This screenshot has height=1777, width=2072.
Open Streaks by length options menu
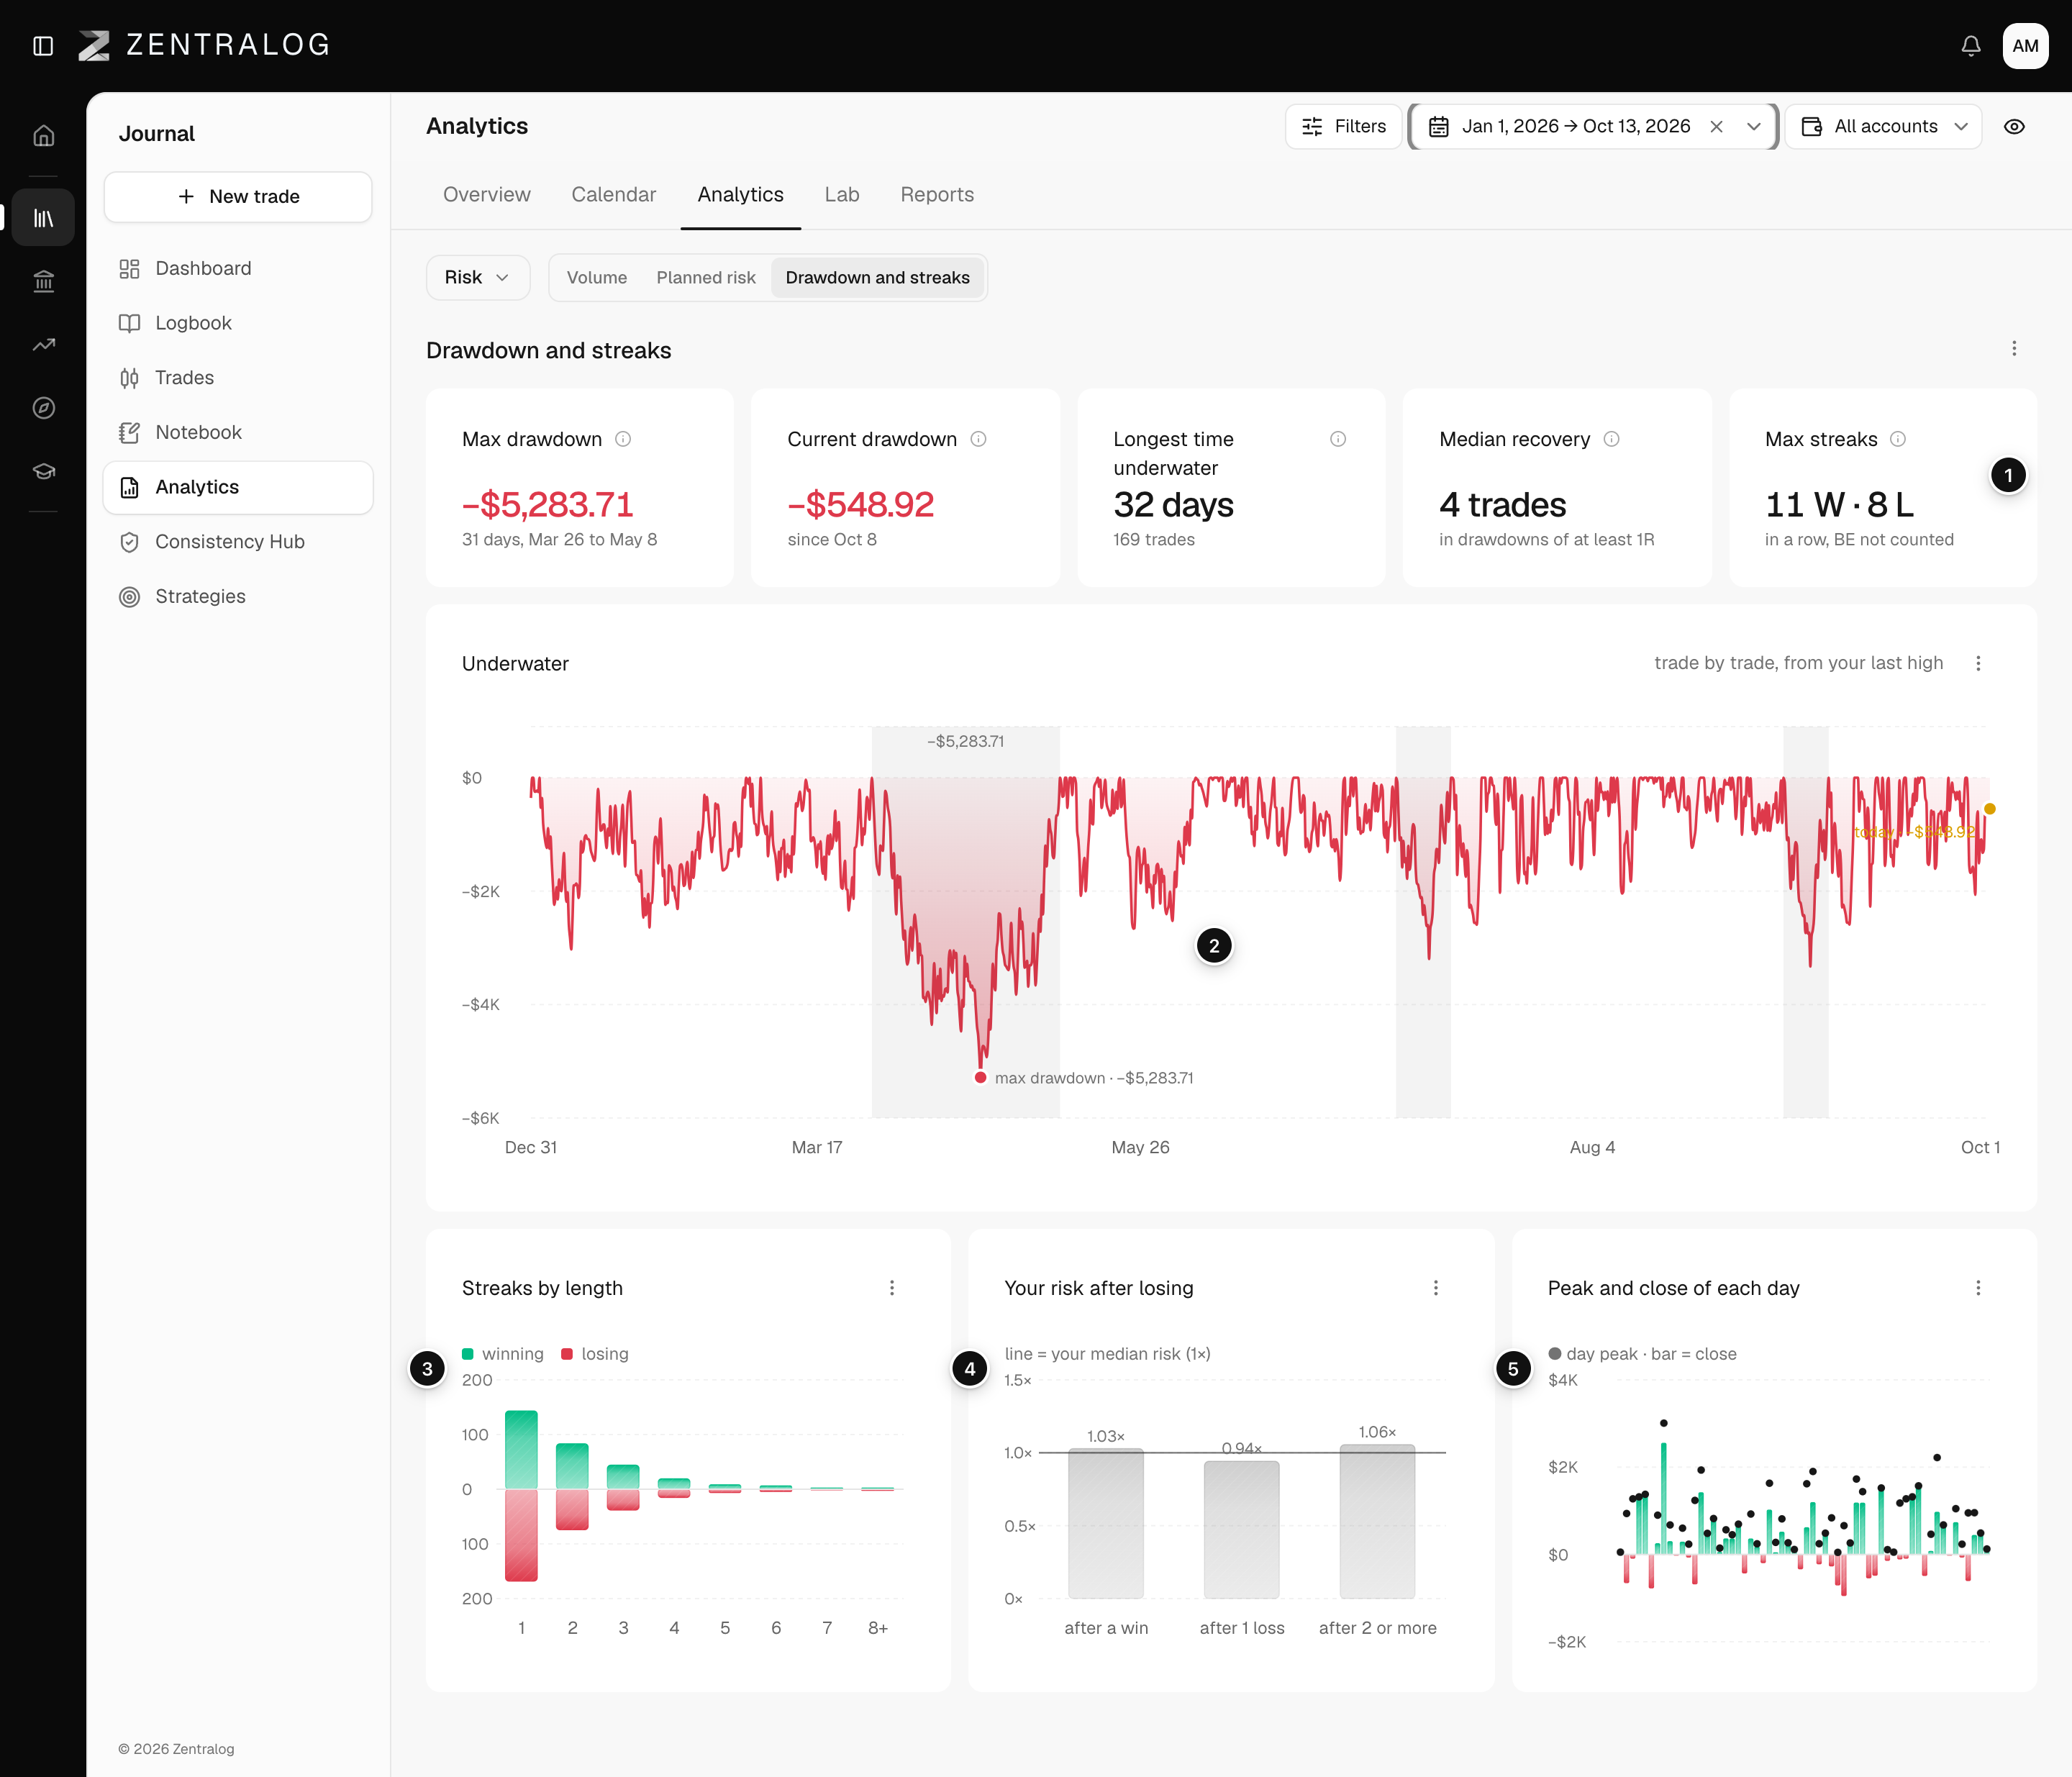(892, 1287)
